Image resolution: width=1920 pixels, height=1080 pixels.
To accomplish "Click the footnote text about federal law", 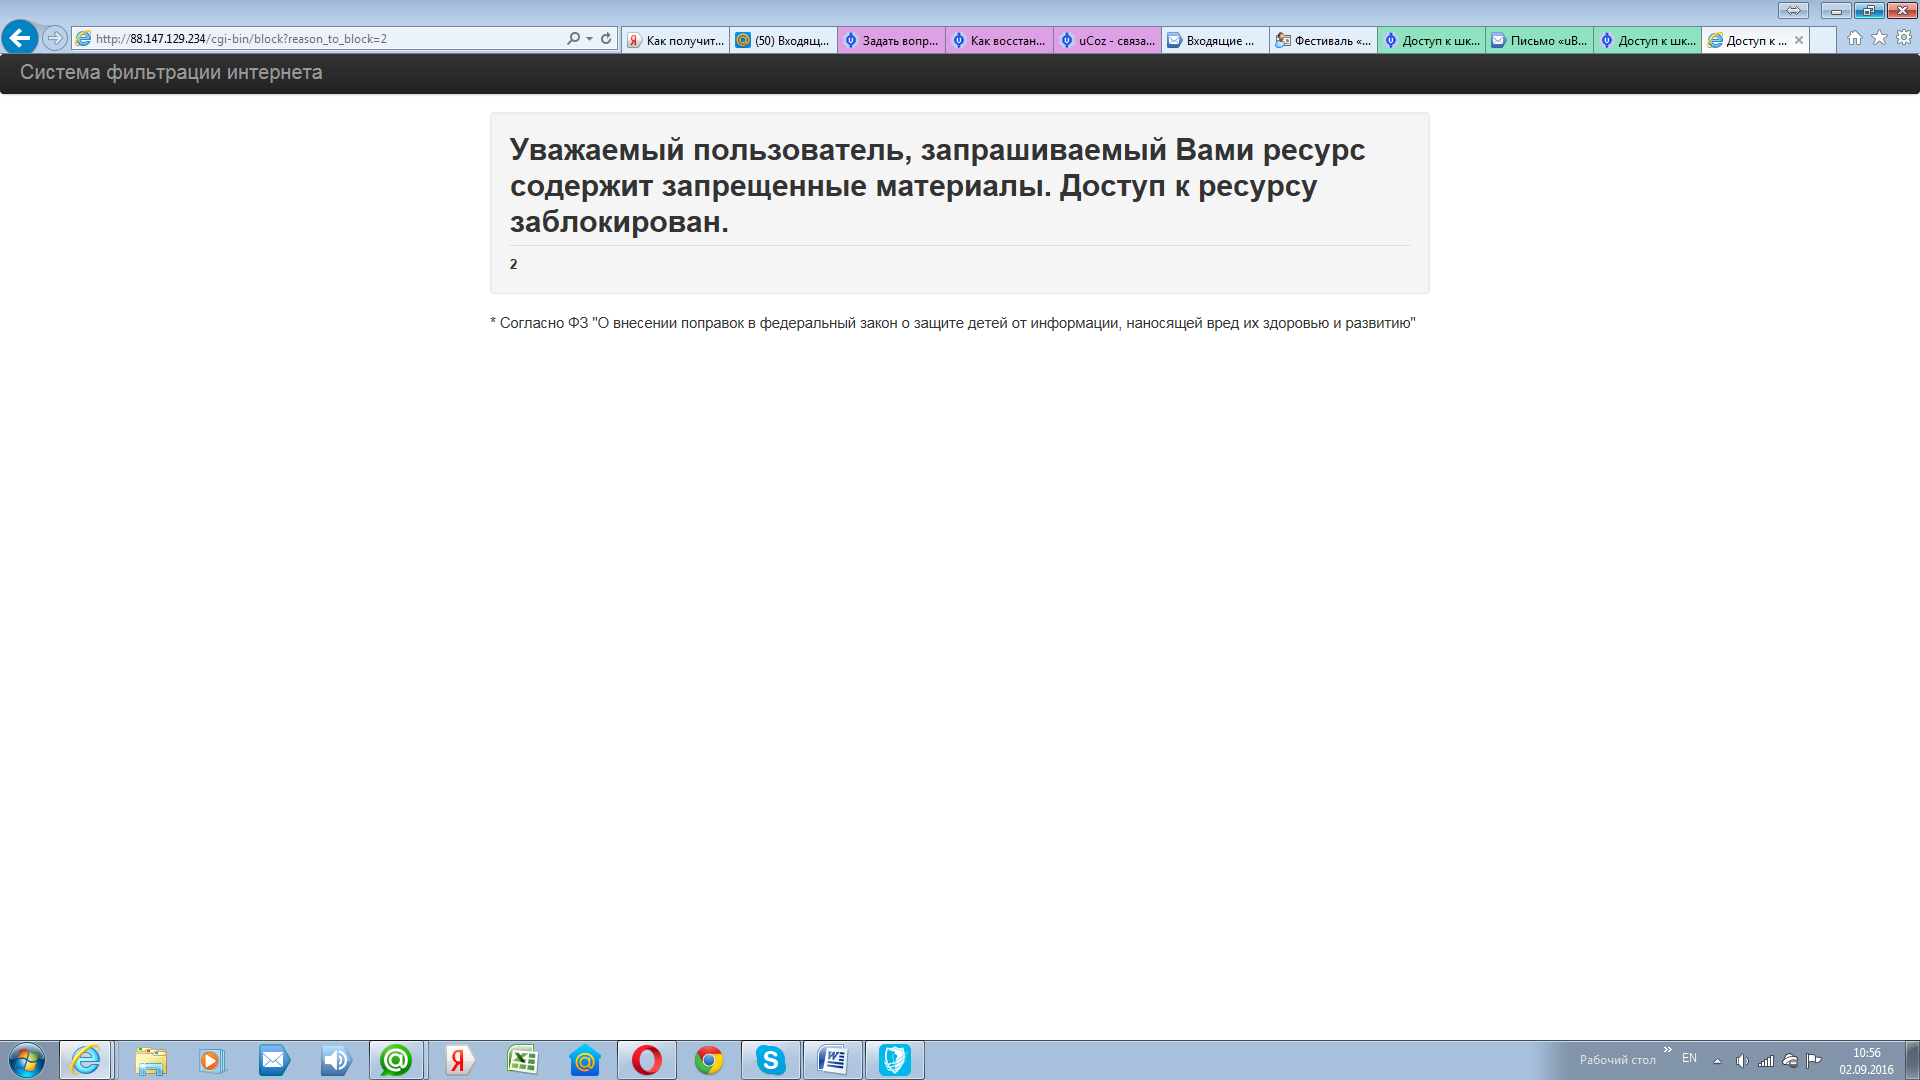I will click(x=953, y=323).
